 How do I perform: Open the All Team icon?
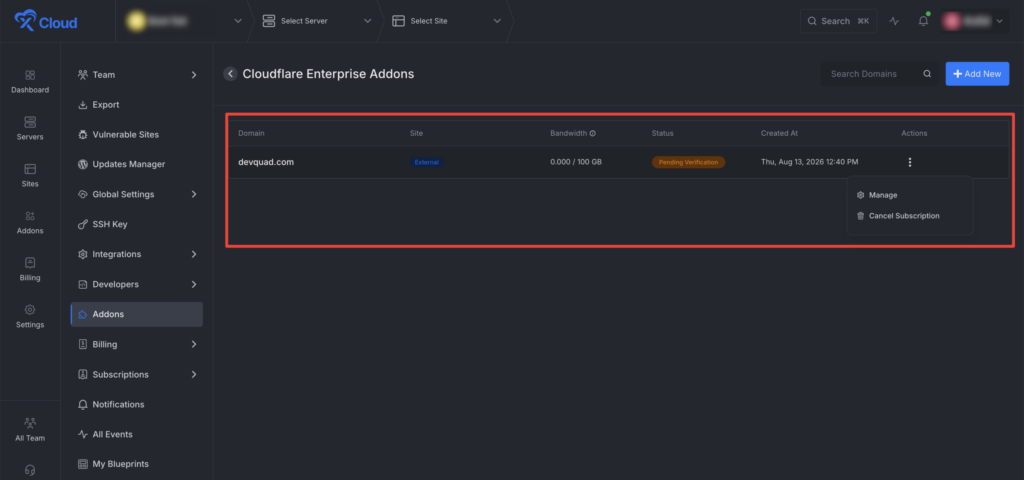(x=30, y=423)
